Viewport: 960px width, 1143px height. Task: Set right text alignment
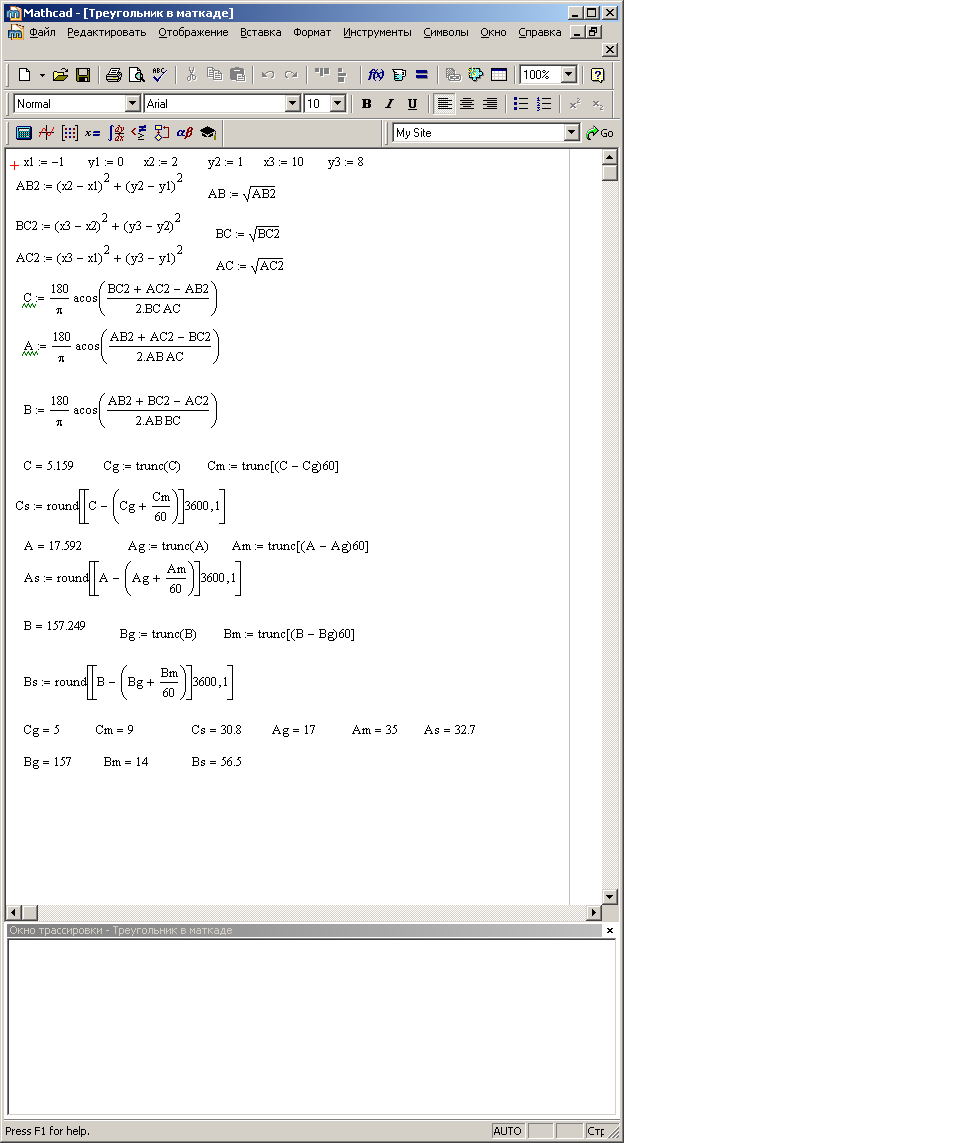(490, 104)
